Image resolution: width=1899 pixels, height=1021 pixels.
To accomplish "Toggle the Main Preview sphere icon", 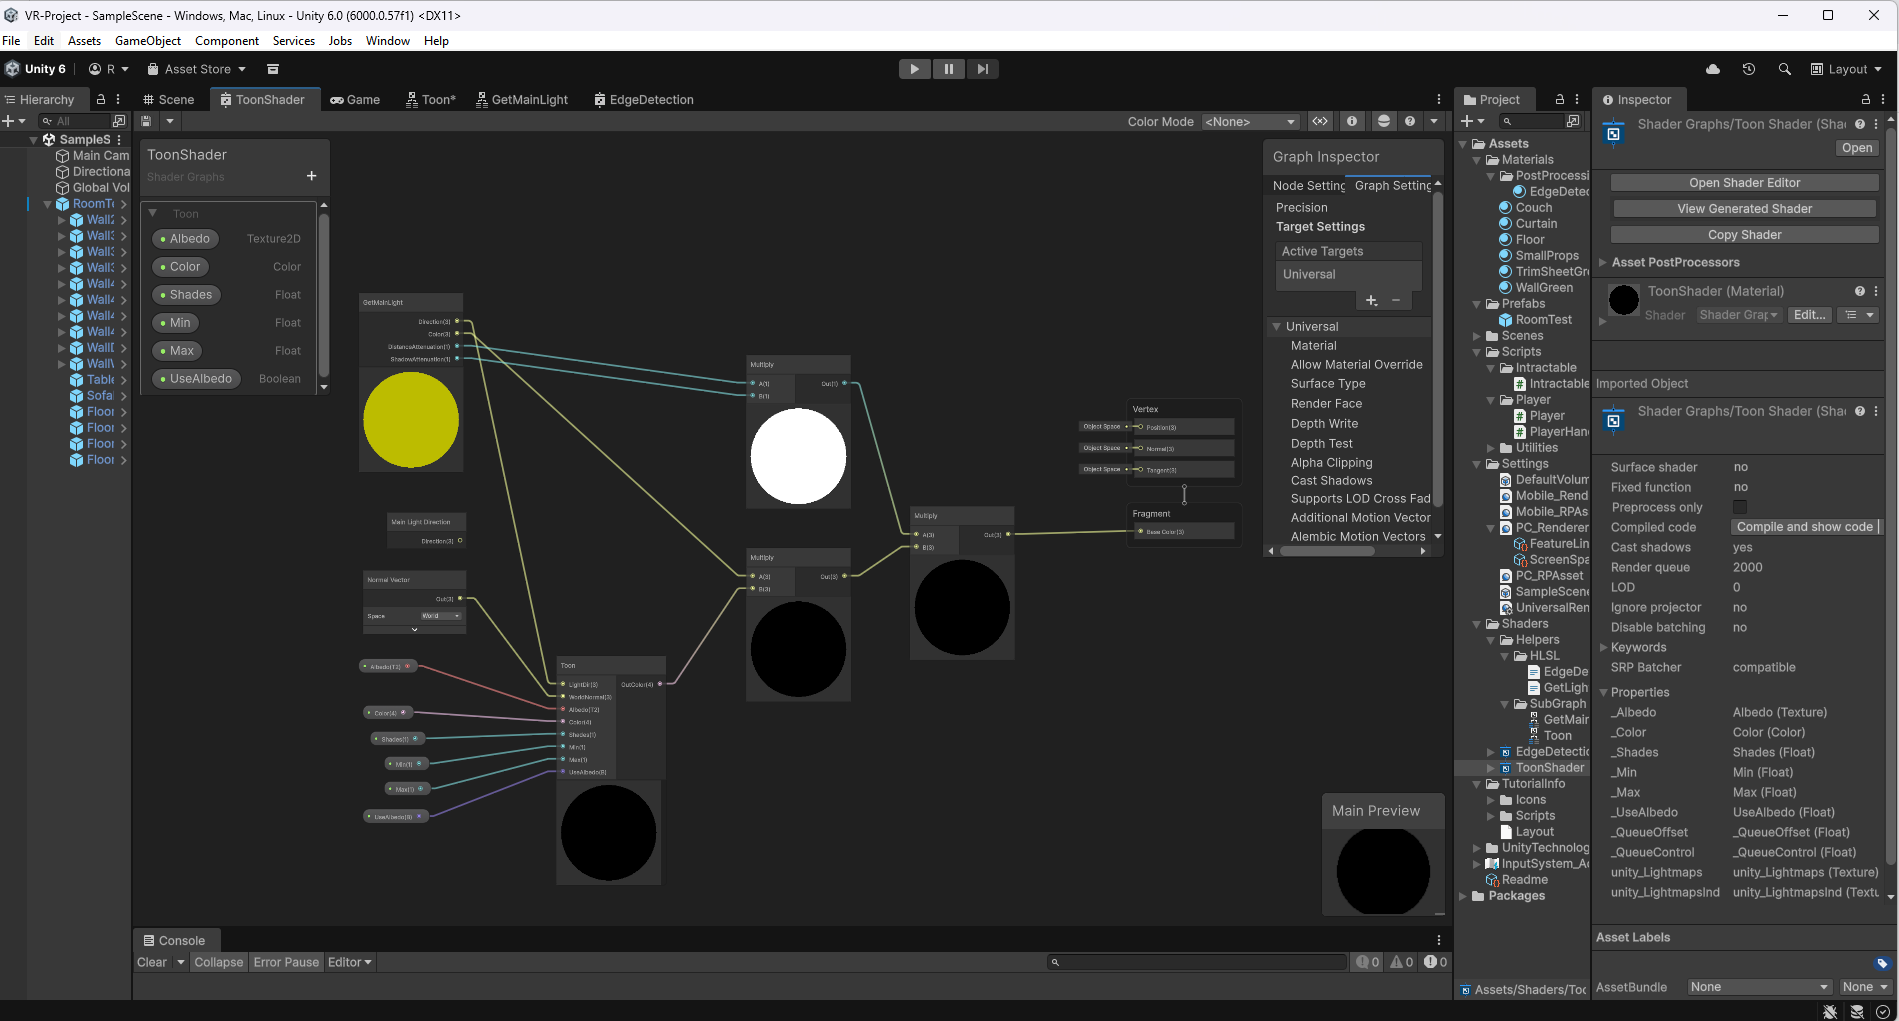I will pyautogui.click(x=1383, y=121).
